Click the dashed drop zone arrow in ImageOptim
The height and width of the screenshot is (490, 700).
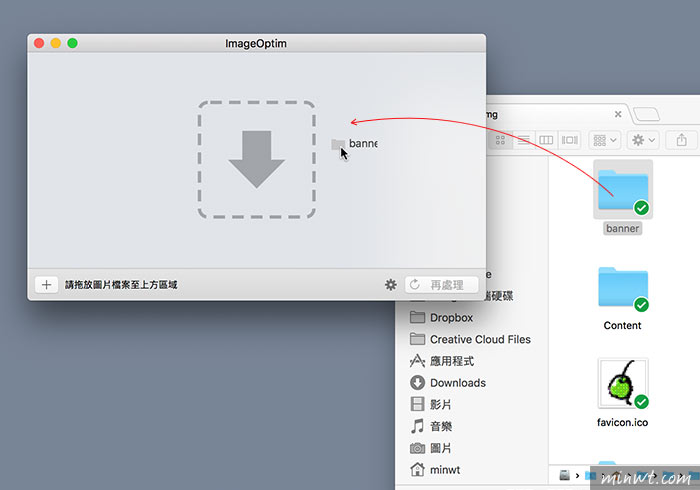(257, 159)
